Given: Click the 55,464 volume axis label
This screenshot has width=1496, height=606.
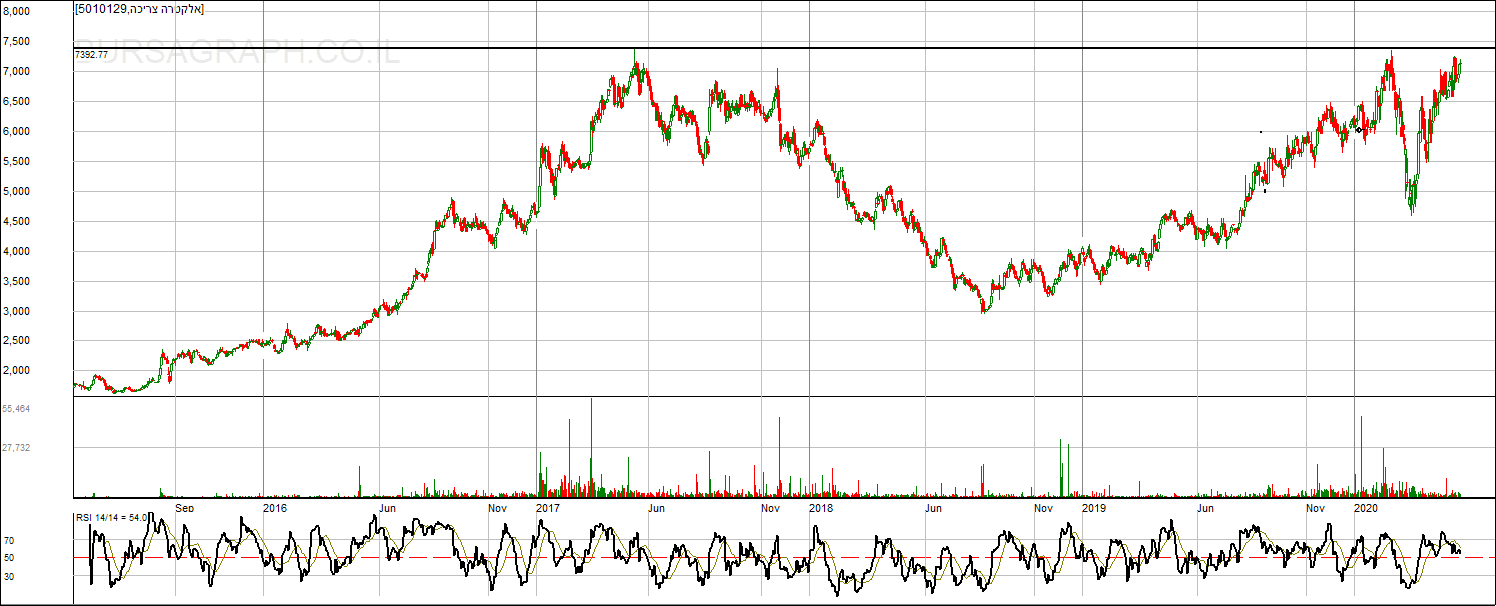Looking at the screenshot, I should 16,409.
